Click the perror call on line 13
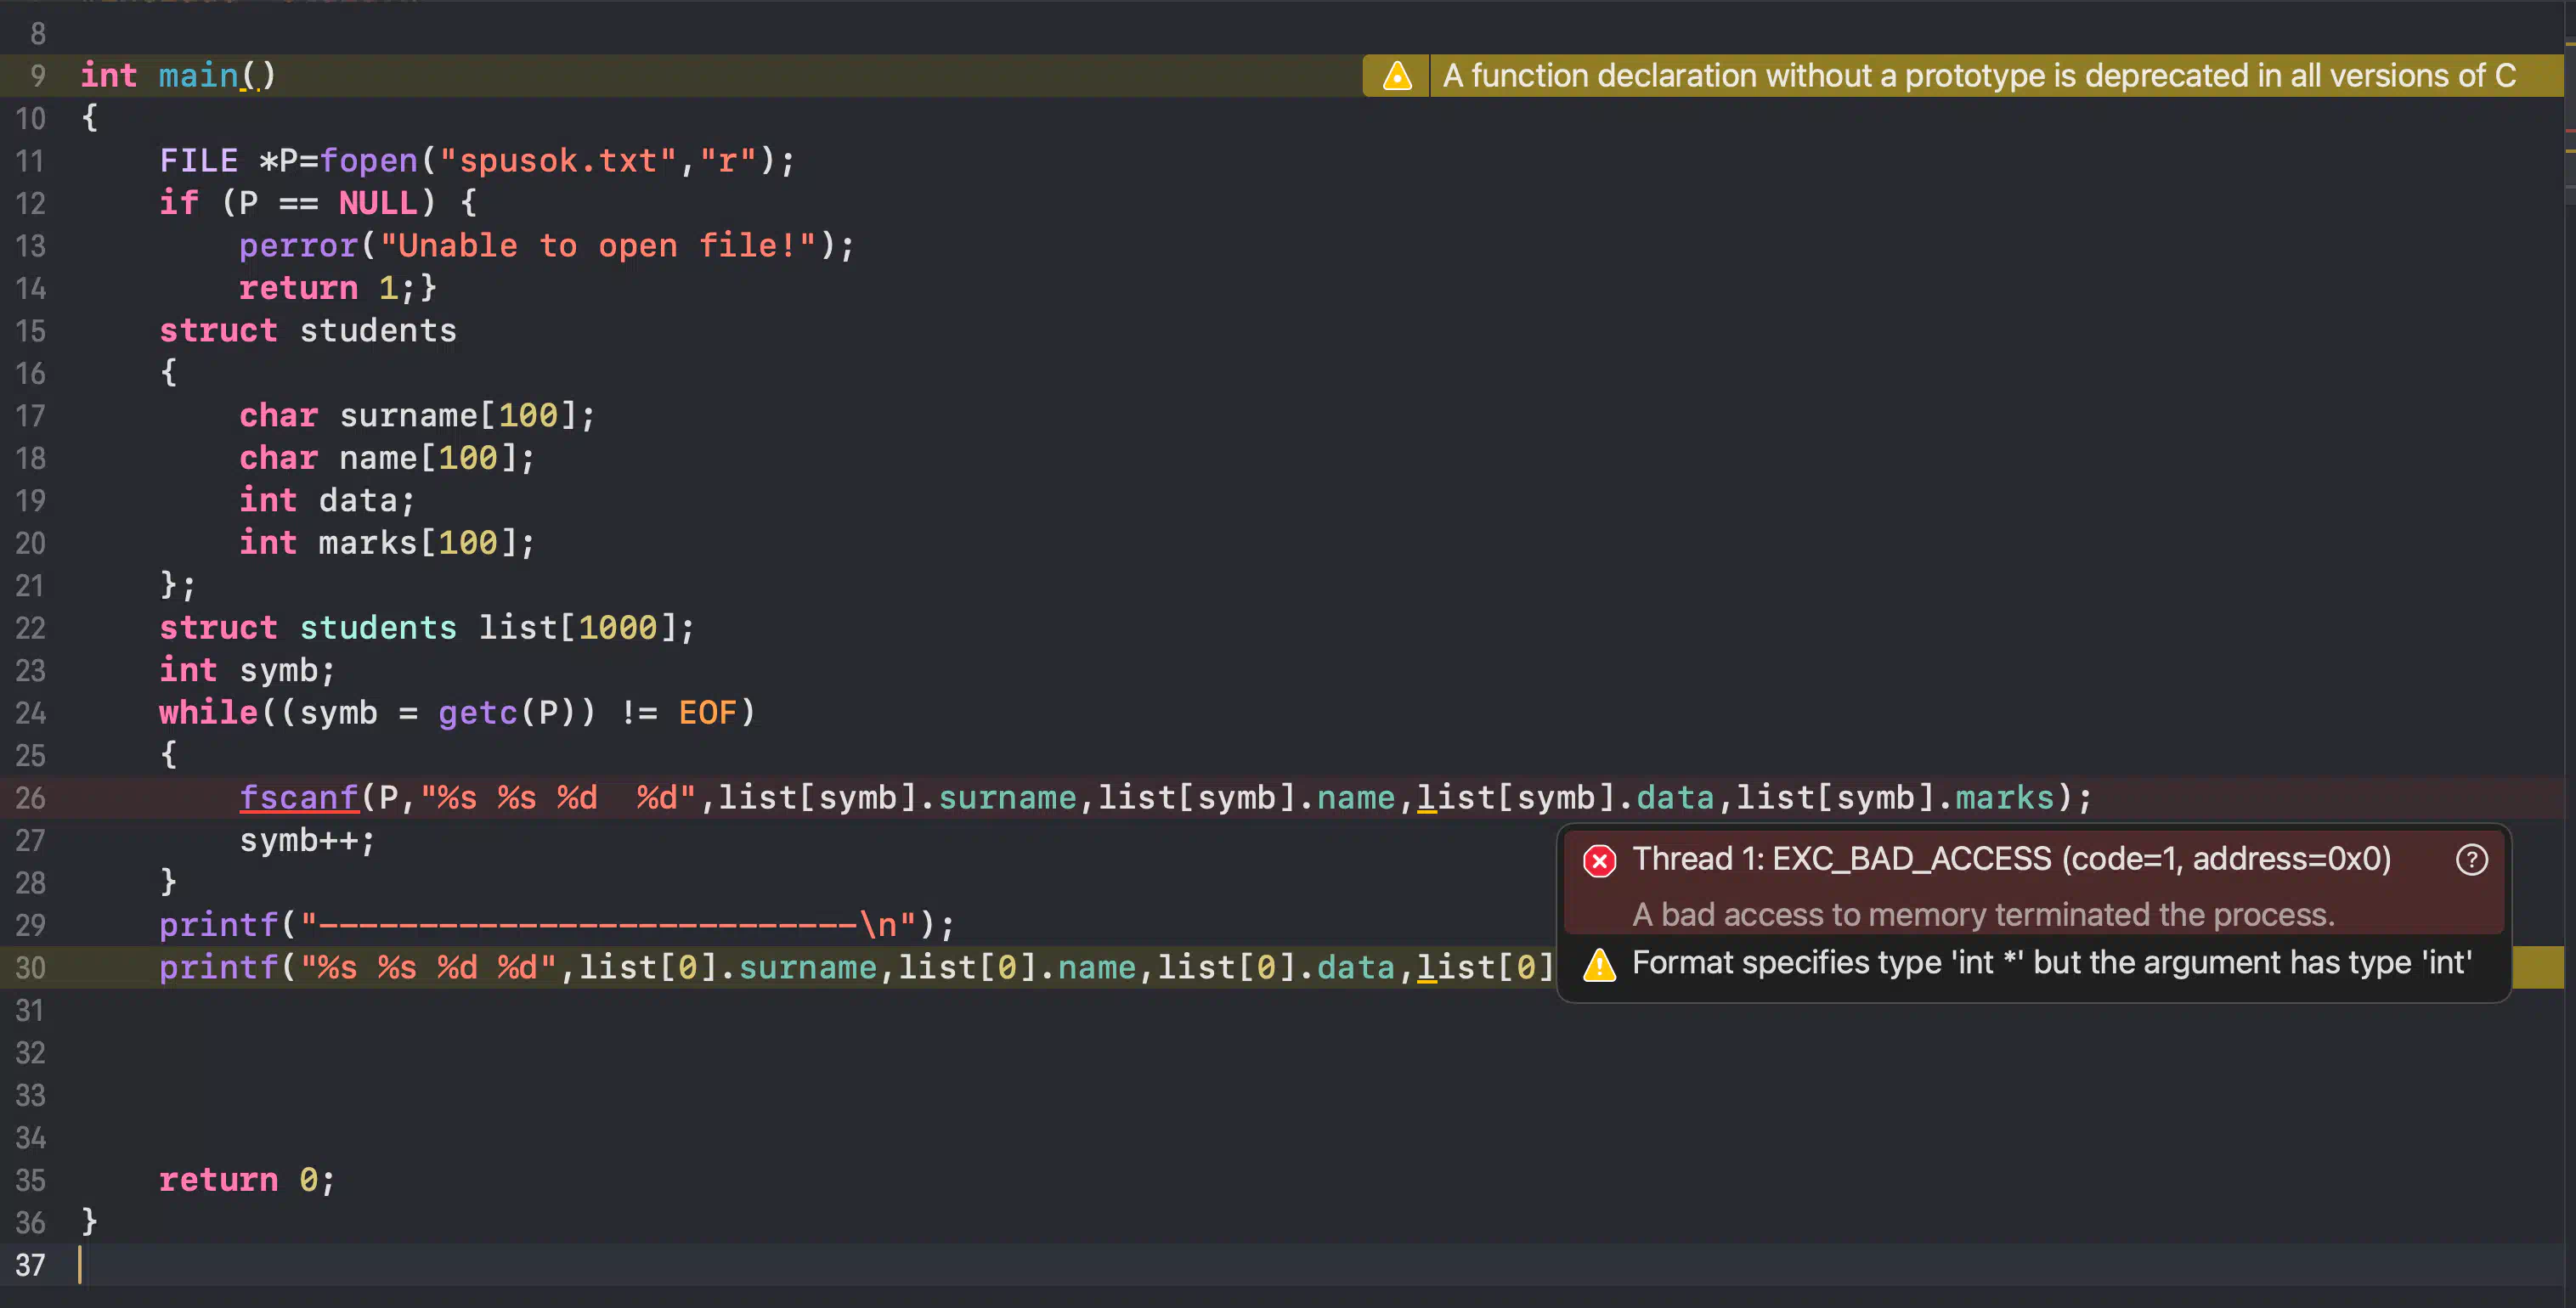This screenshot has height=1308, width=2576. (299, 246)
